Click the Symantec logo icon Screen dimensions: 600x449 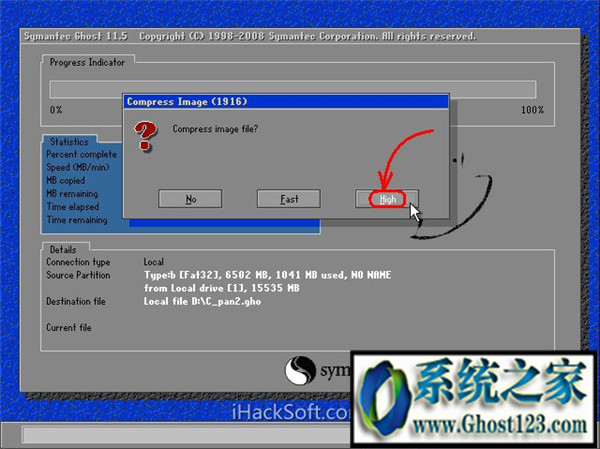300,370
